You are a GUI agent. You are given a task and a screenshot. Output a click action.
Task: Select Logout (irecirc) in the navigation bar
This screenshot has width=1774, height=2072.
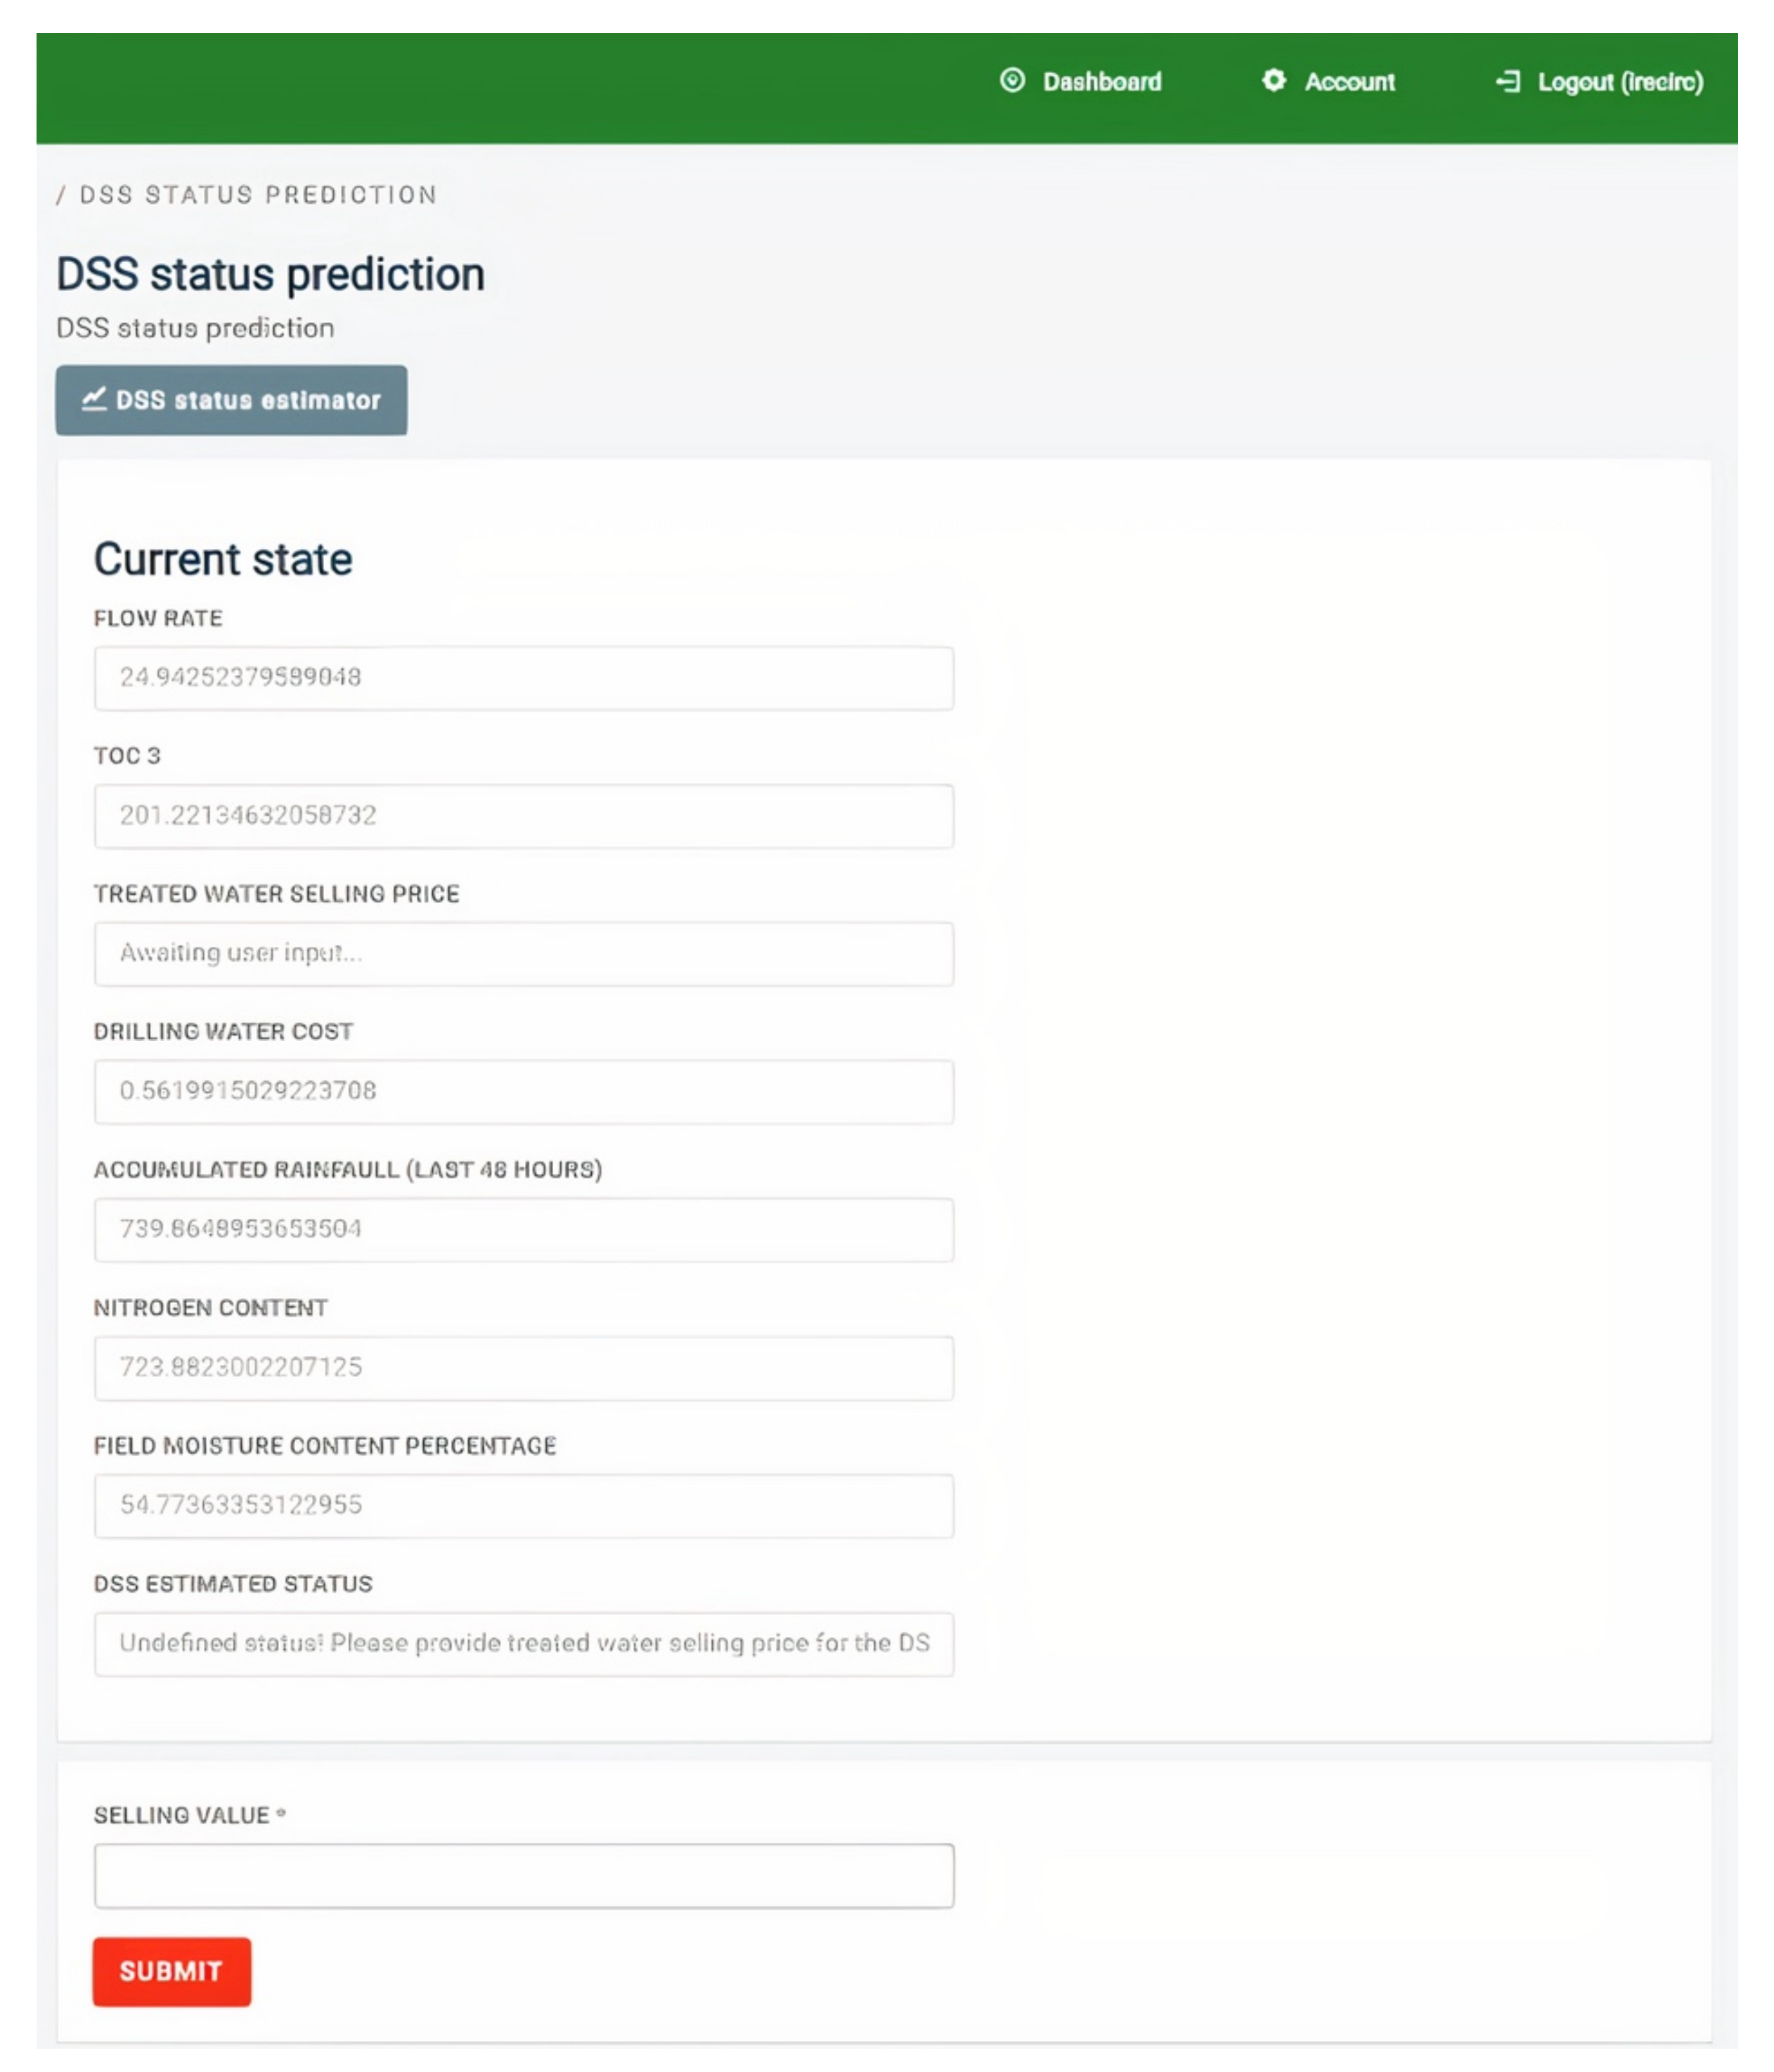click(1619, 82)
